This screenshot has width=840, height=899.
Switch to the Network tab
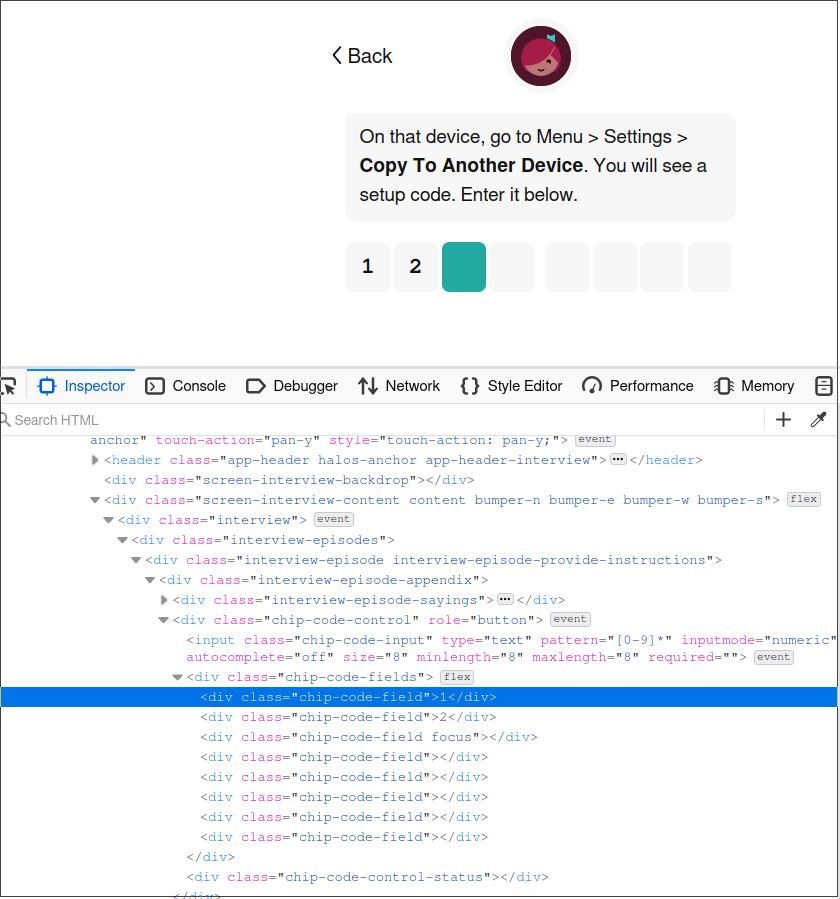click(399, 386)
